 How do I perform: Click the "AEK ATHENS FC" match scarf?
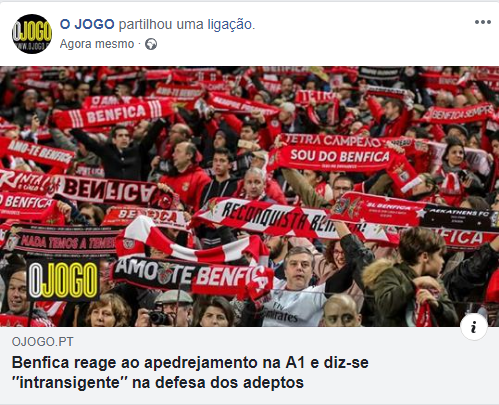point(459,217)
